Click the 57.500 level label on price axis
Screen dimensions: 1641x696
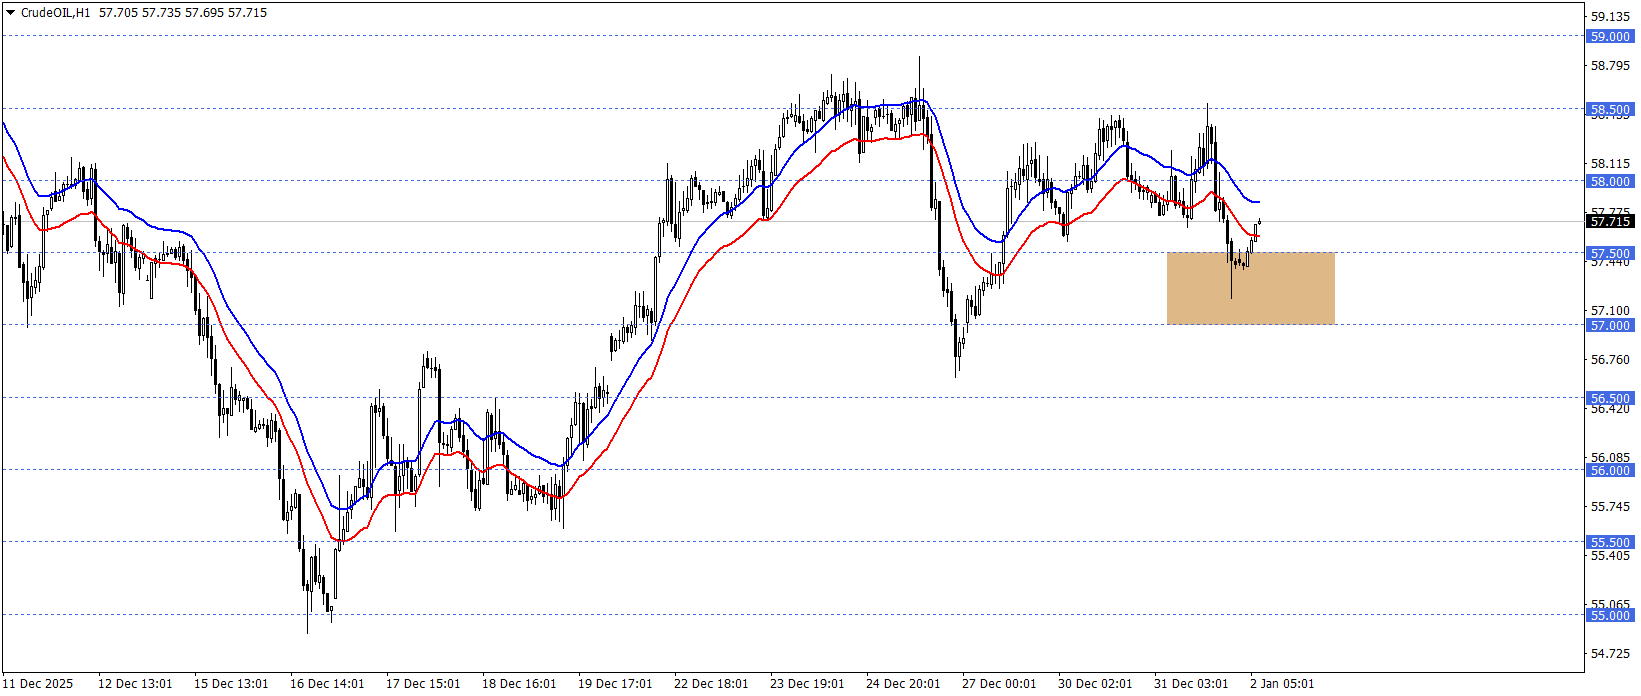click(x=1610, y=254)
